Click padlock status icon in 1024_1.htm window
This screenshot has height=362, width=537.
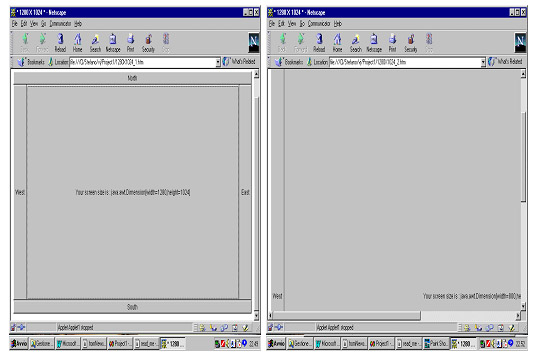(13, 327)
